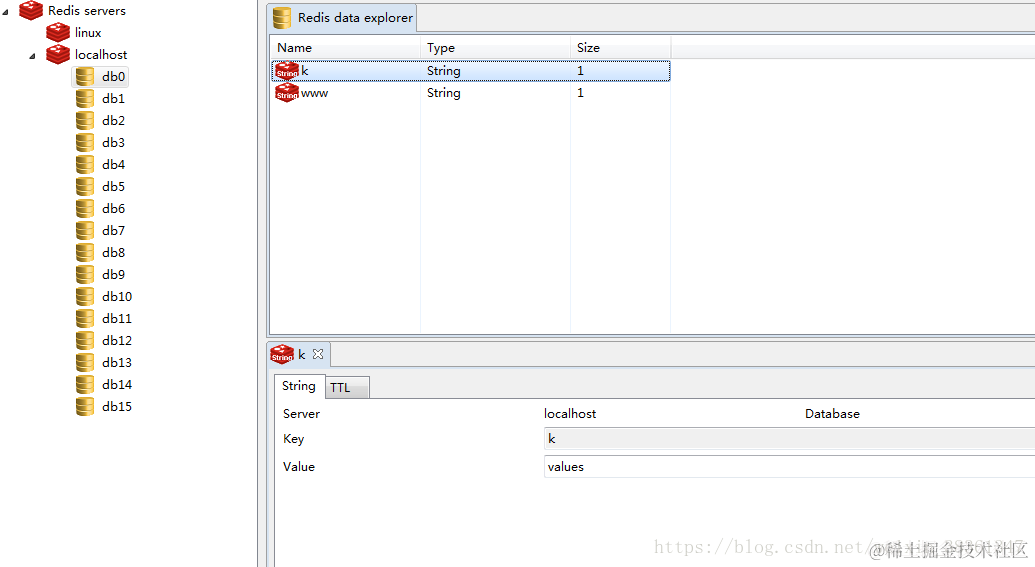
Task: Click the db2 database icon
Action: click(x=85, y=120)
